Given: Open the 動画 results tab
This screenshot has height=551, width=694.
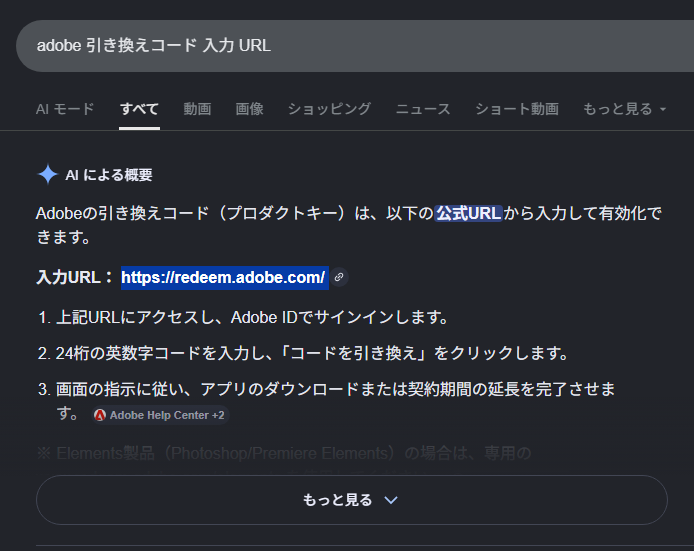Looking at the screenshot, I should click(197, 109).
